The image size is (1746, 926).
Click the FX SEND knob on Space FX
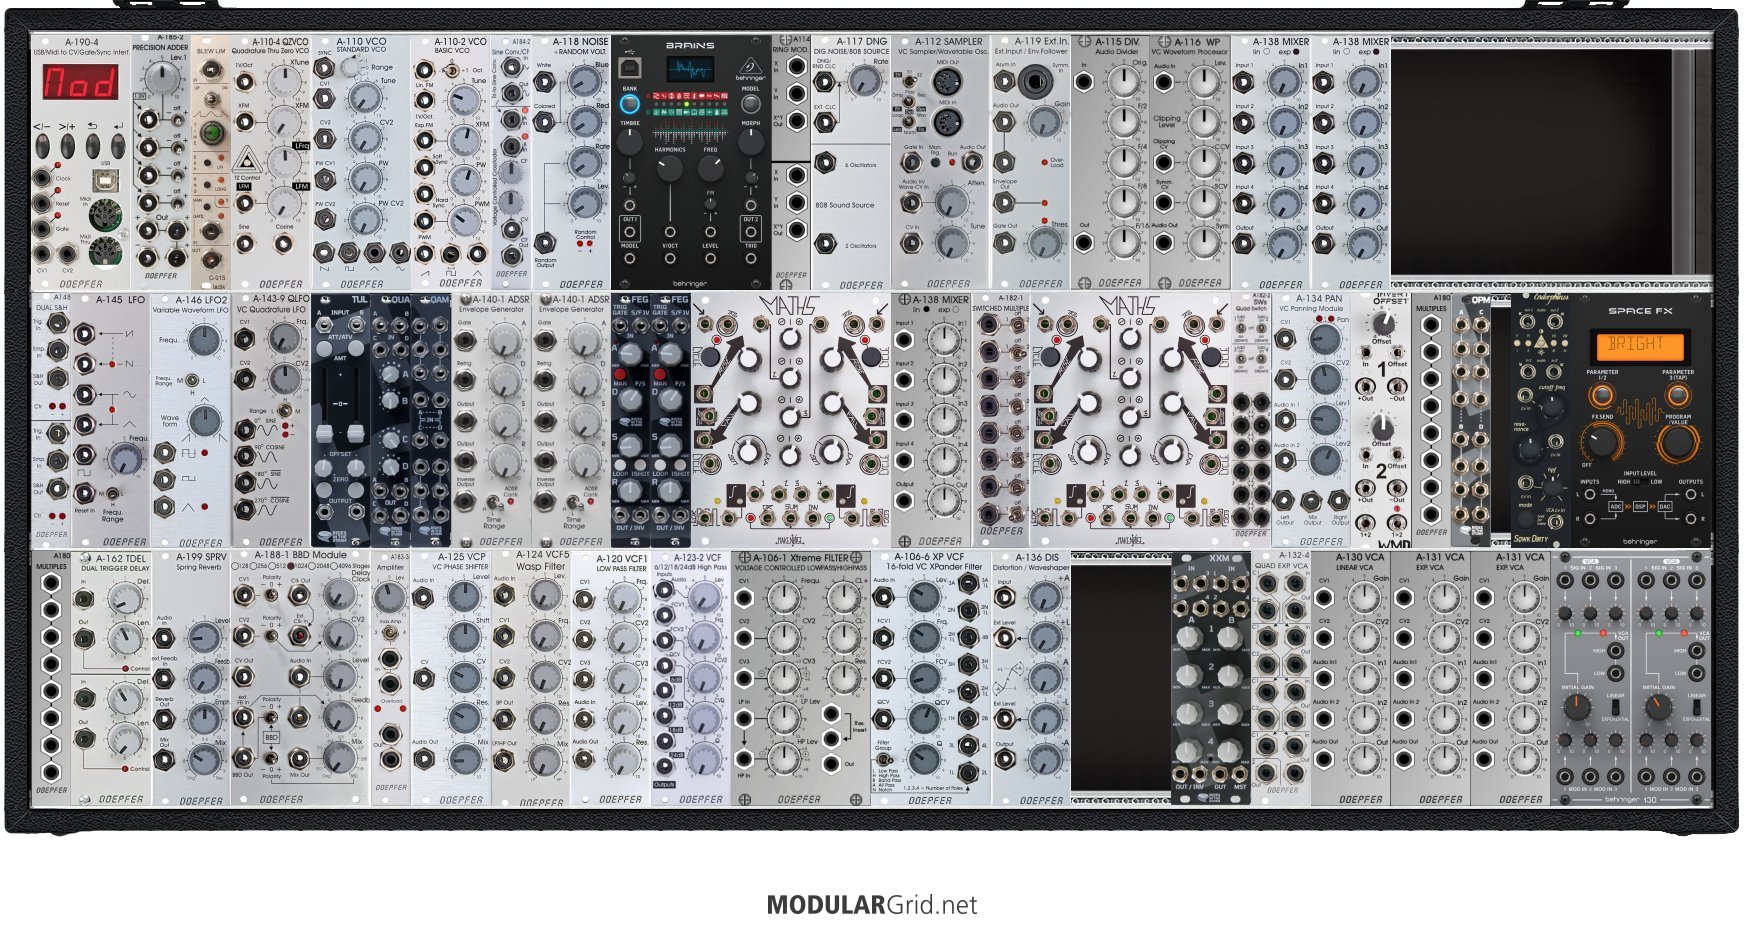coord(1602,441)
